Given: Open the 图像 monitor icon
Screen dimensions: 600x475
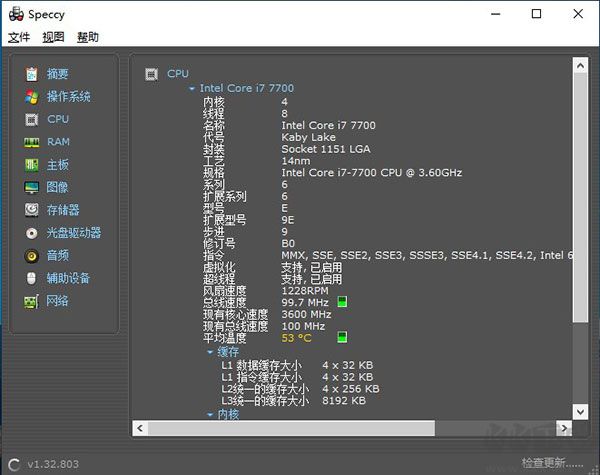Looking at the screenshot, I should tap(31, 188).
